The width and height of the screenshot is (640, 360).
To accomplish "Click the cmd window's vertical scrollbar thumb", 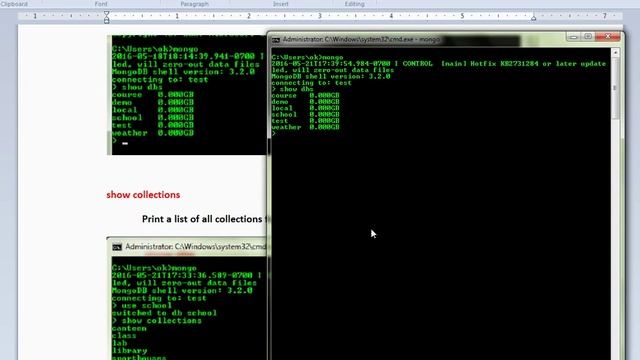I will coord(615,88).
